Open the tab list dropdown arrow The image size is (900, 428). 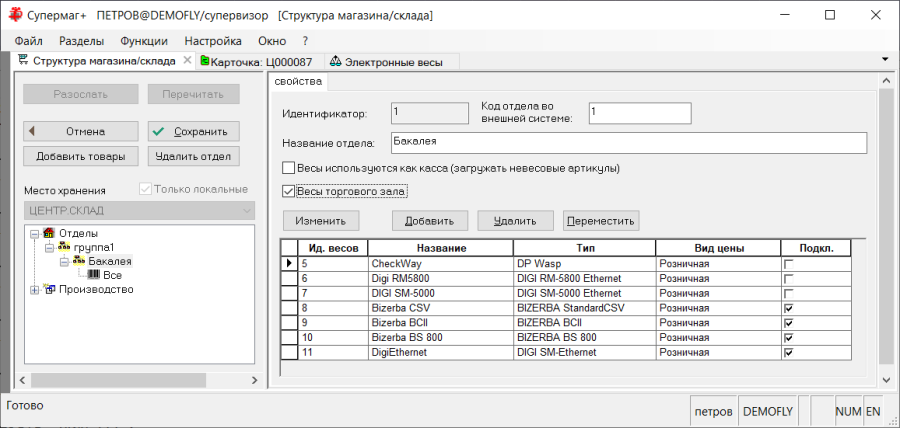click(x=886, y=60)
